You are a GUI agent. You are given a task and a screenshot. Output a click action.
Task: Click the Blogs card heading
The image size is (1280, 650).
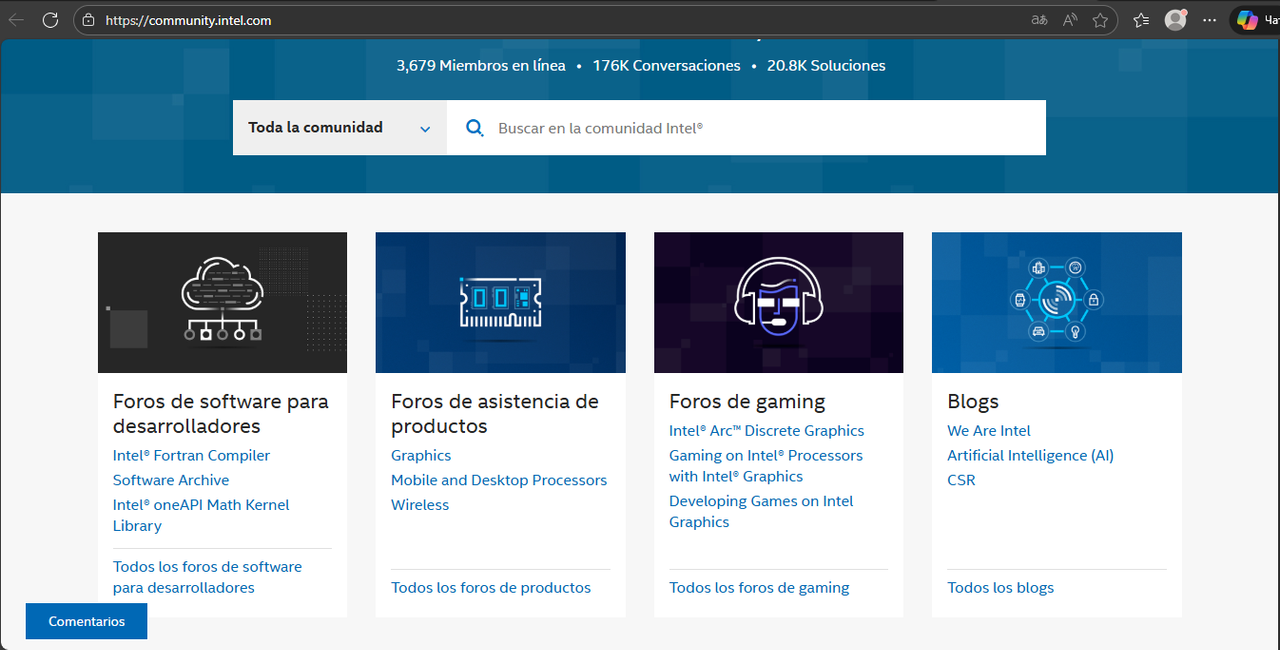tap(973, 402)
